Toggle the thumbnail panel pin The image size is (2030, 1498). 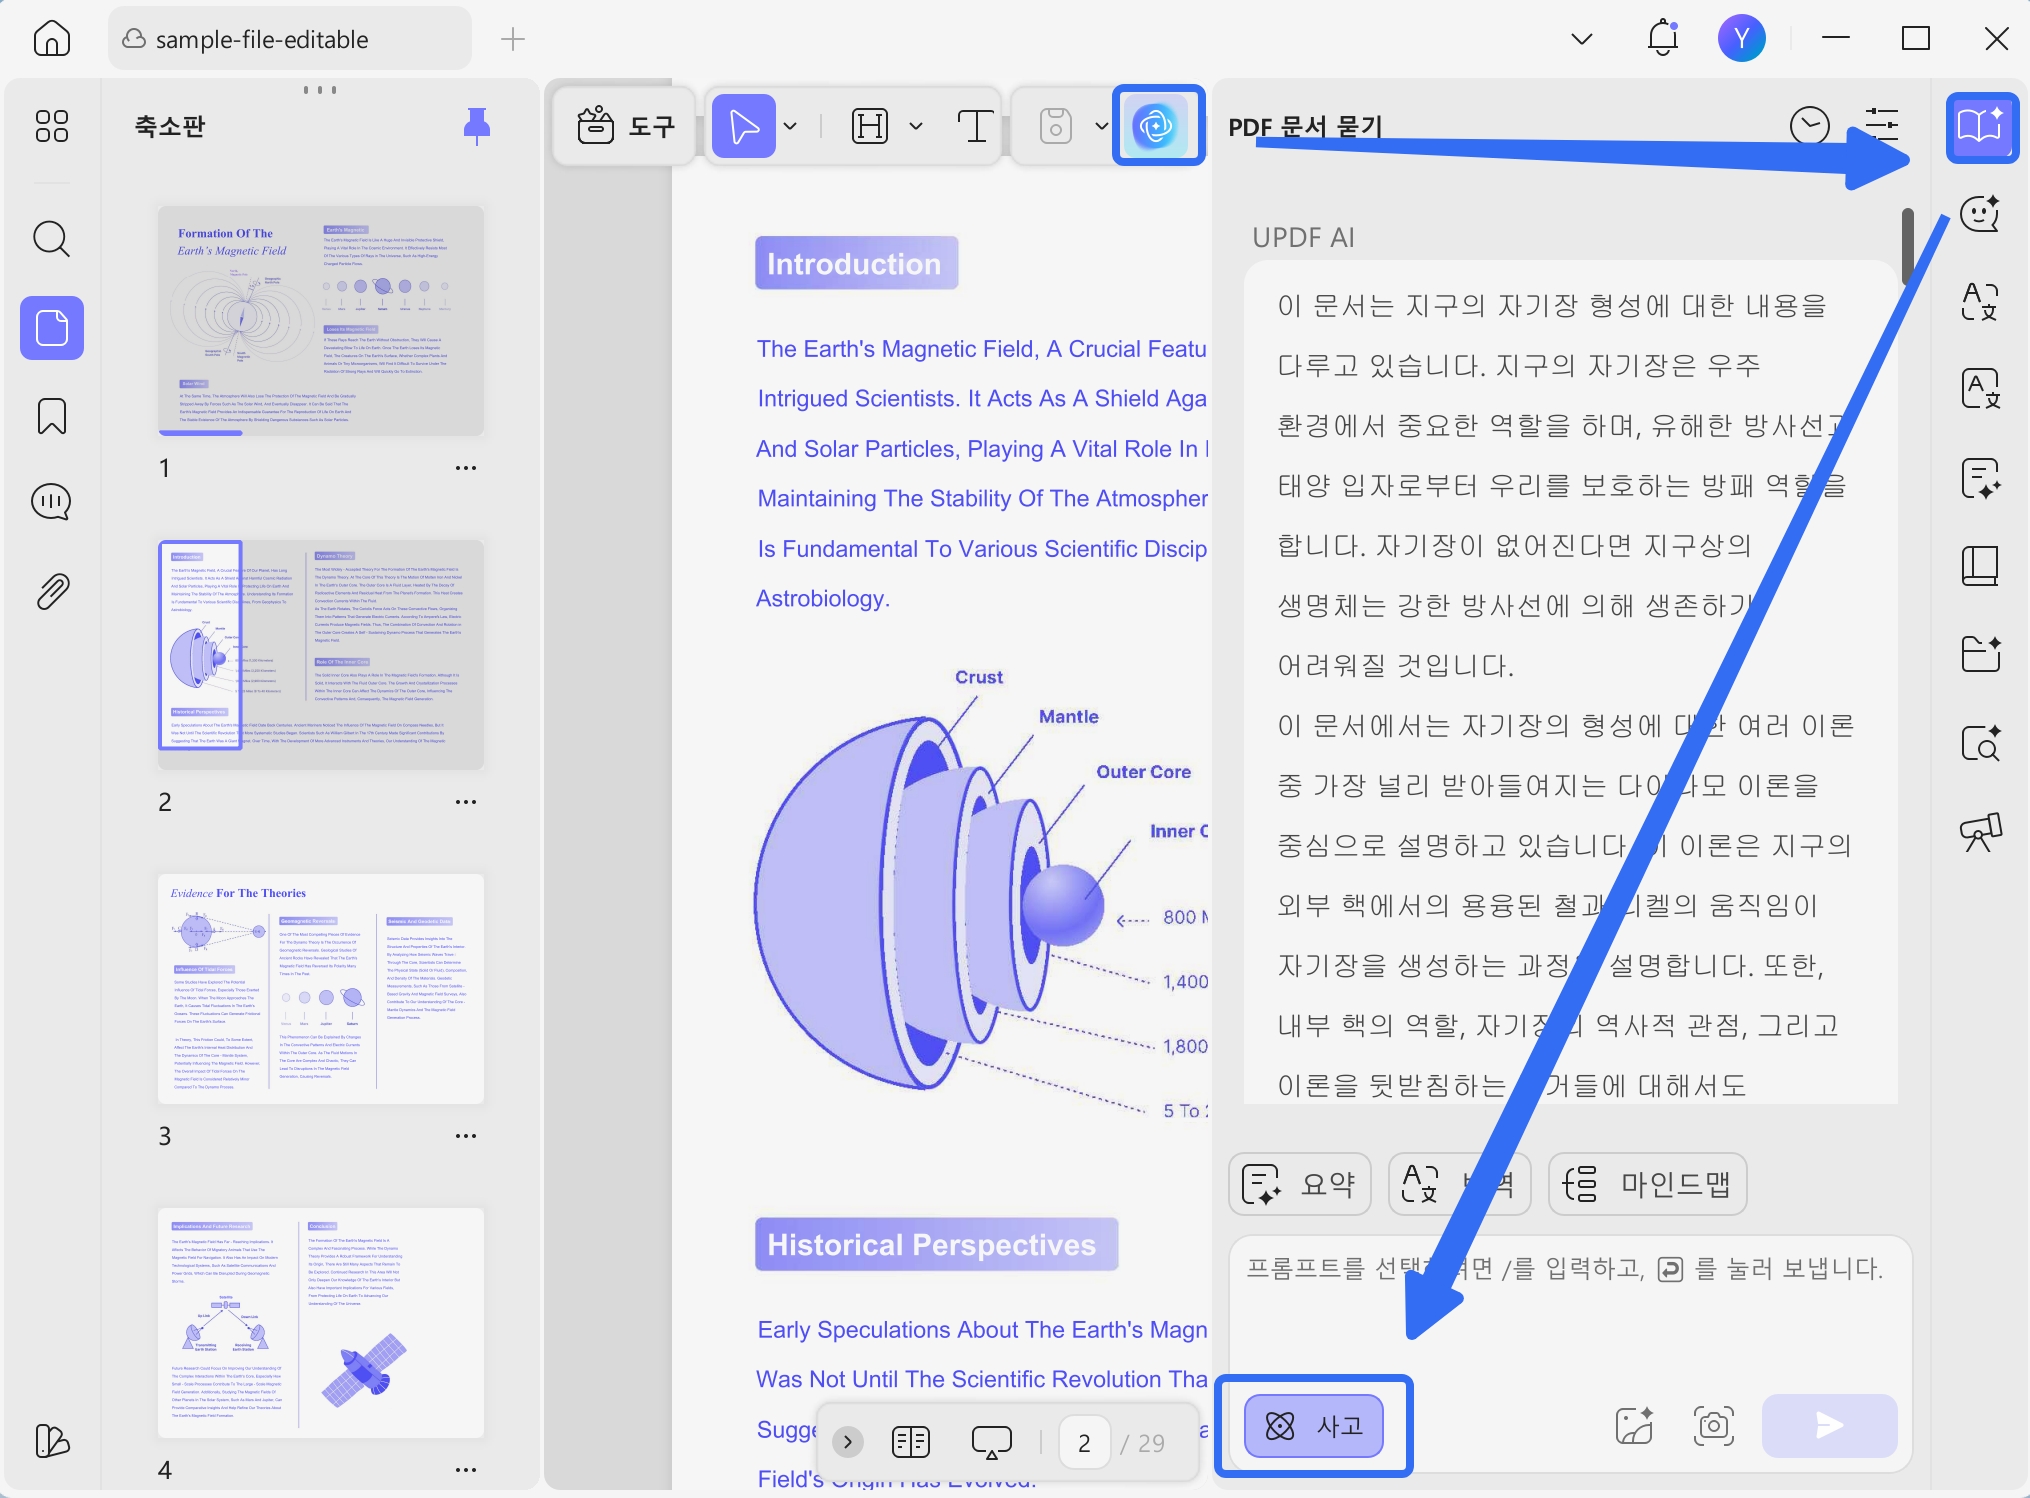point(477,126)
